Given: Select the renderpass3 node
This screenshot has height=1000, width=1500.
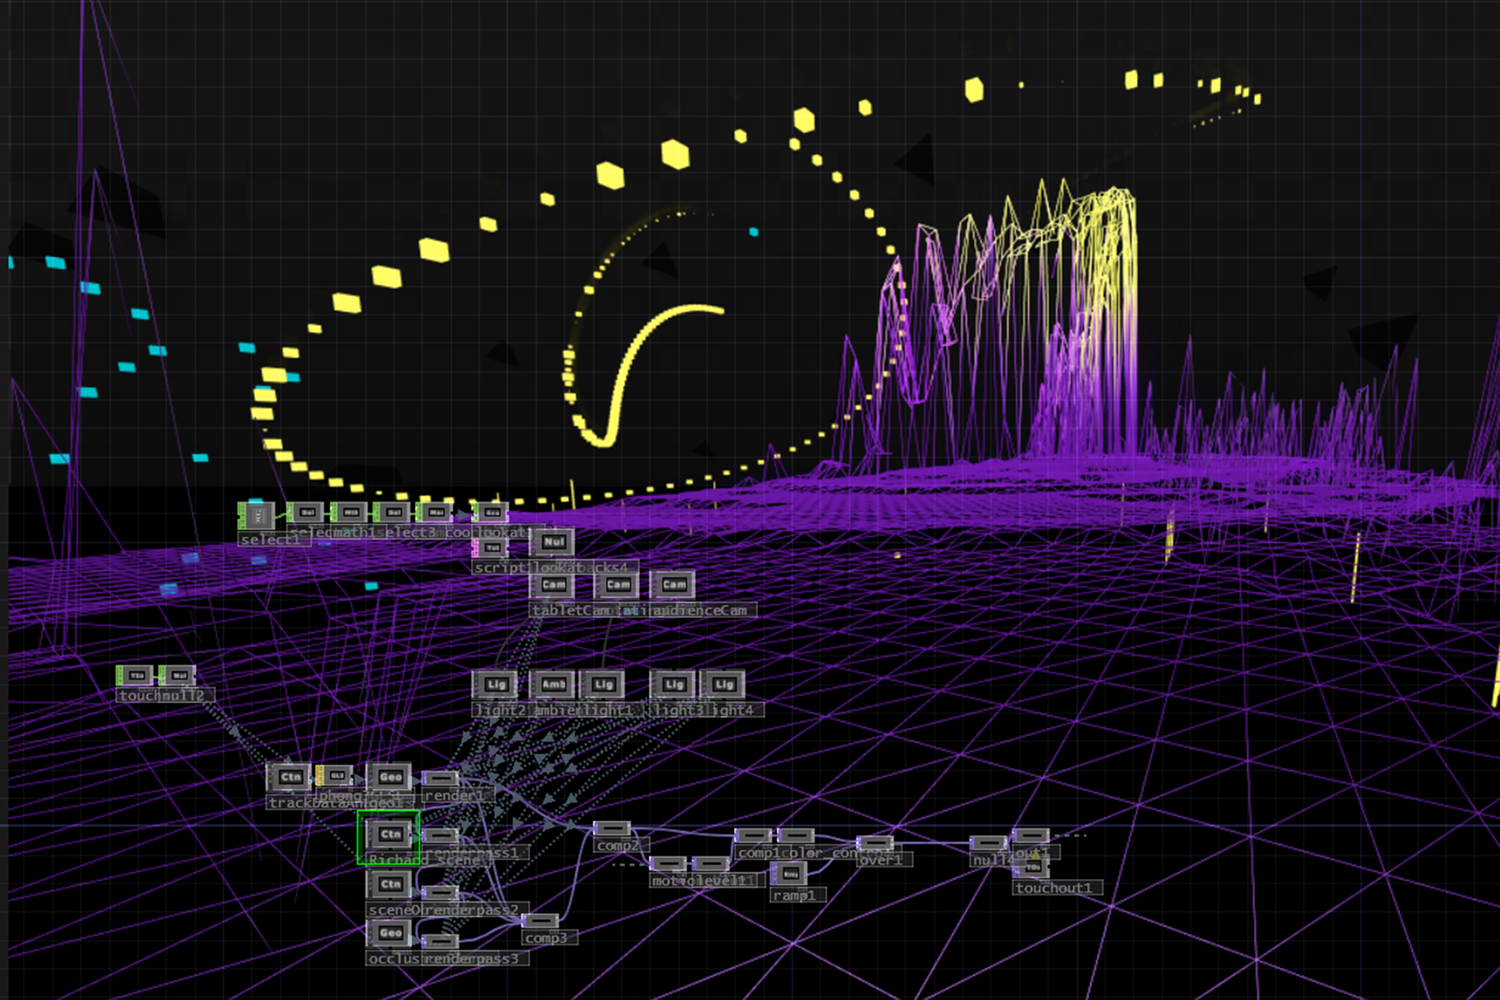Looking at the screenshot, I should (440, 941).
